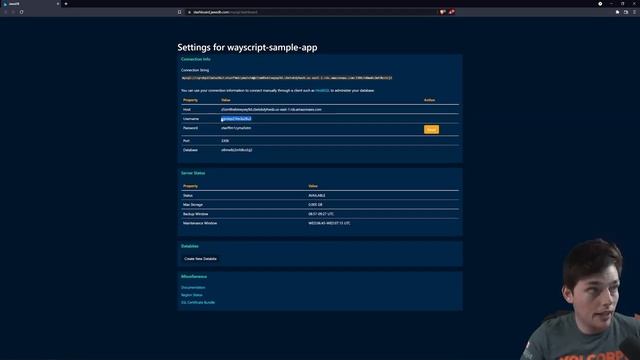Open the browser hamburger menu
The image size is (640, 360).
635,12
